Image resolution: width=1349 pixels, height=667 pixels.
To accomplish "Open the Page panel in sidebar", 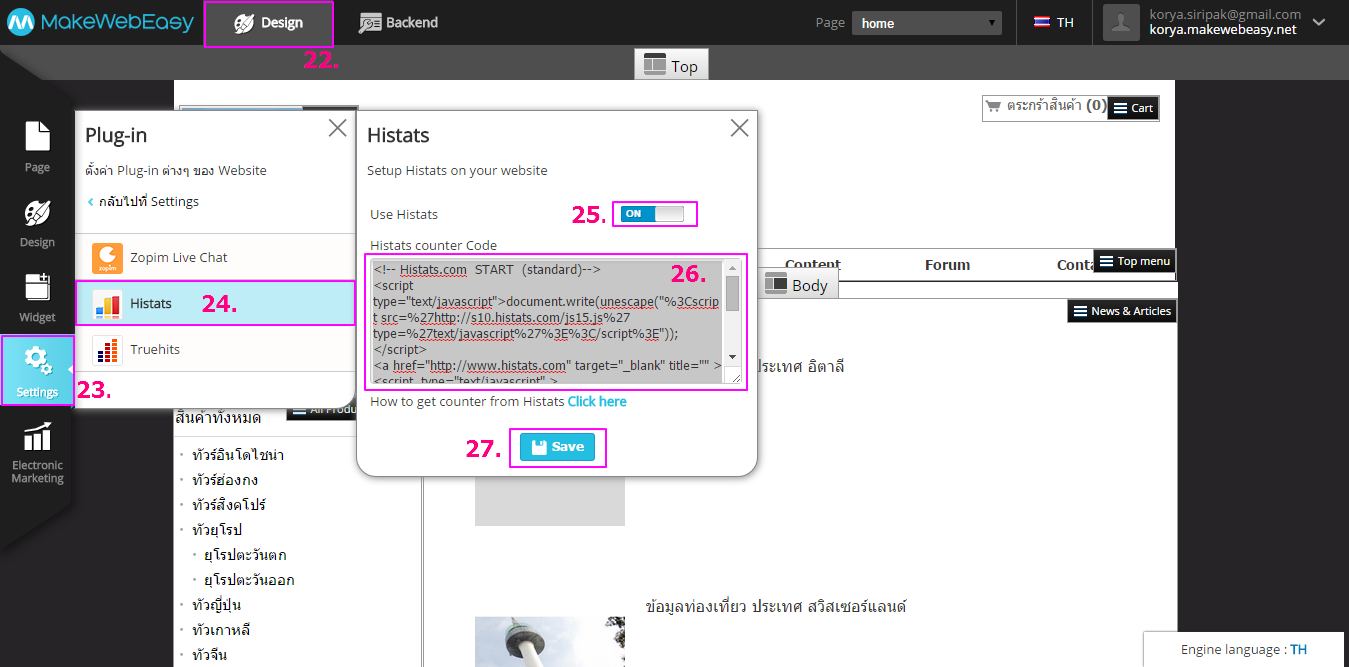I will click(x=37, y=146).
